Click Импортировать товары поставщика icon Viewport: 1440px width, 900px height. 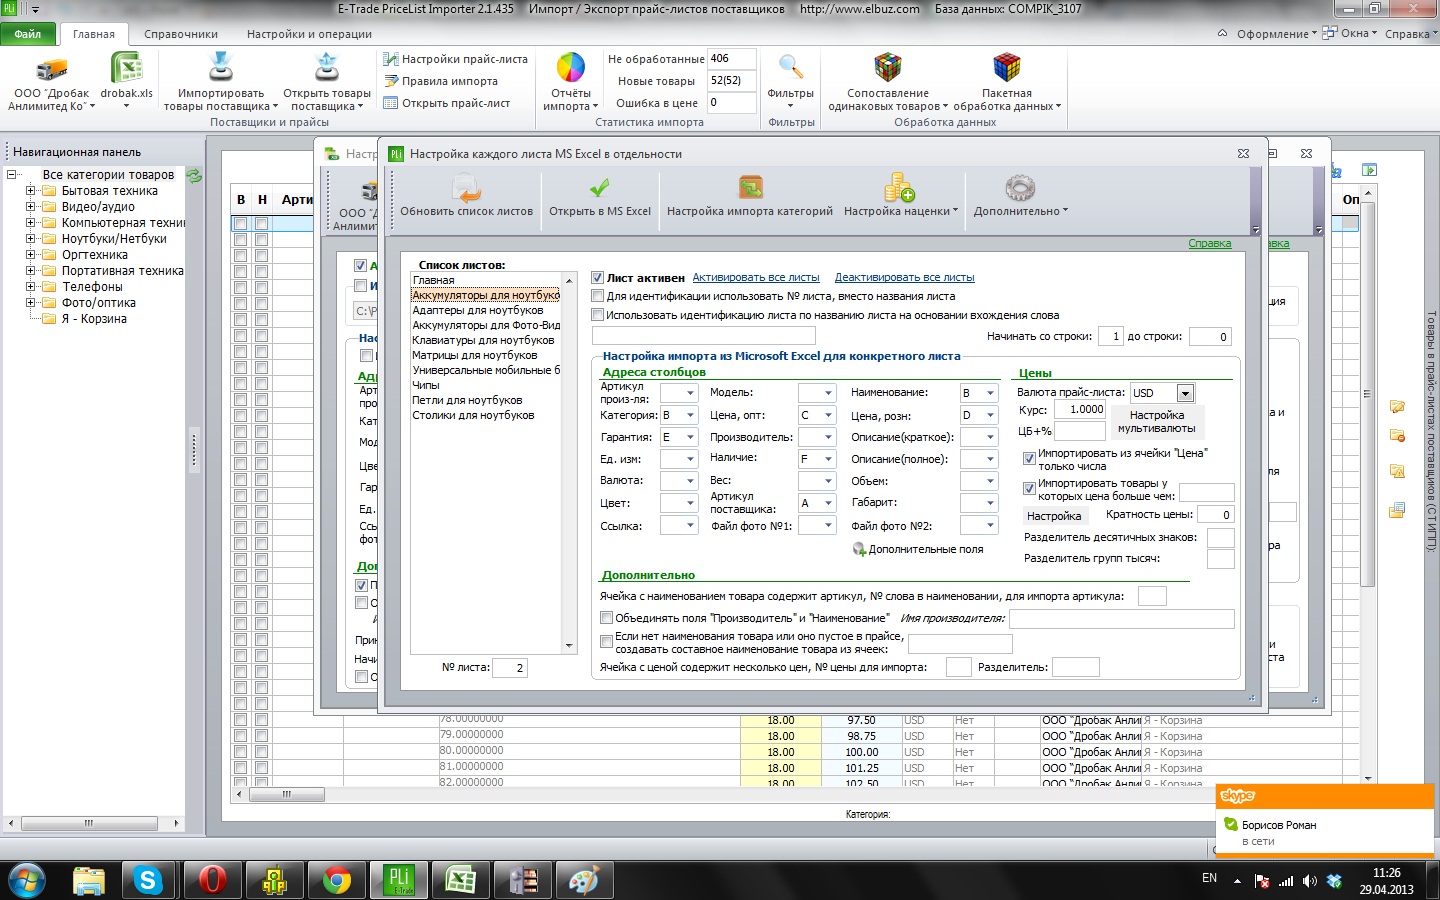pyautogui.click(x=220, y=68)
